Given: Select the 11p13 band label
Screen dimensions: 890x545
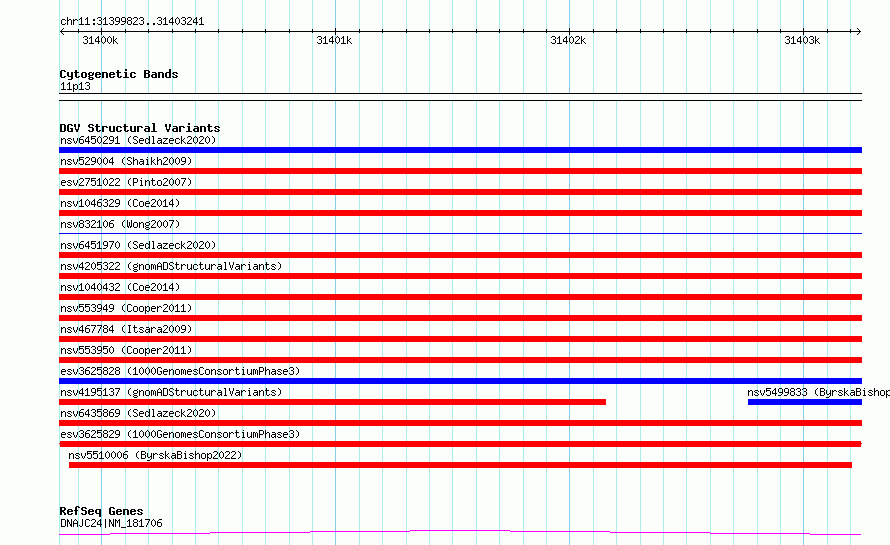Looking at the screenshot, I should [75, 86].
